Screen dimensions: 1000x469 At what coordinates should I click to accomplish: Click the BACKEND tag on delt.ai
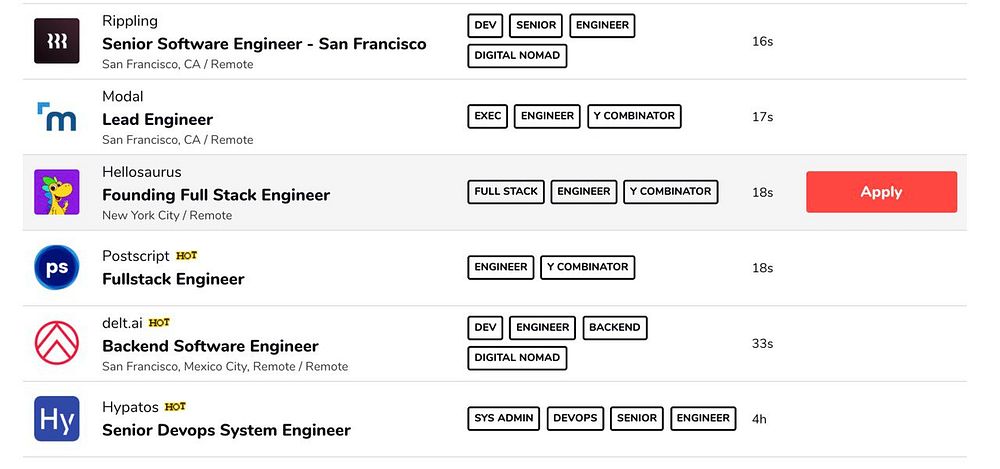pos(615,327)
